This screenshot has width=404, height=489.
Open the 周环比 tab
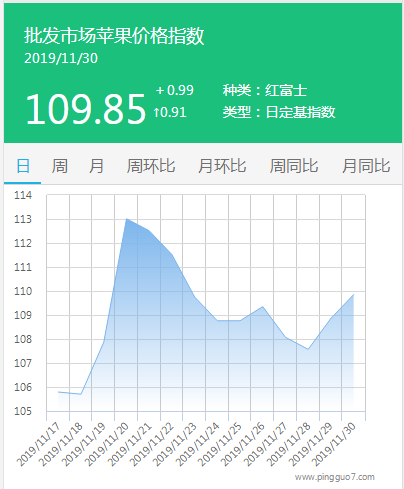click(151, 166)
